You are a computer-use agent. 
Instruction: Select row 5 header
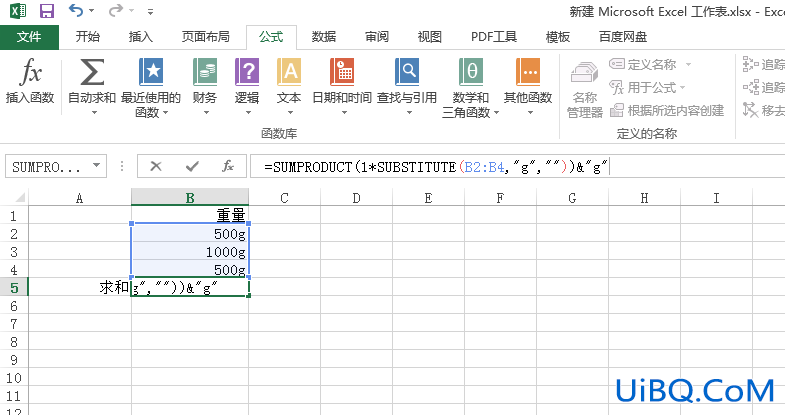[x=14, y=288]
